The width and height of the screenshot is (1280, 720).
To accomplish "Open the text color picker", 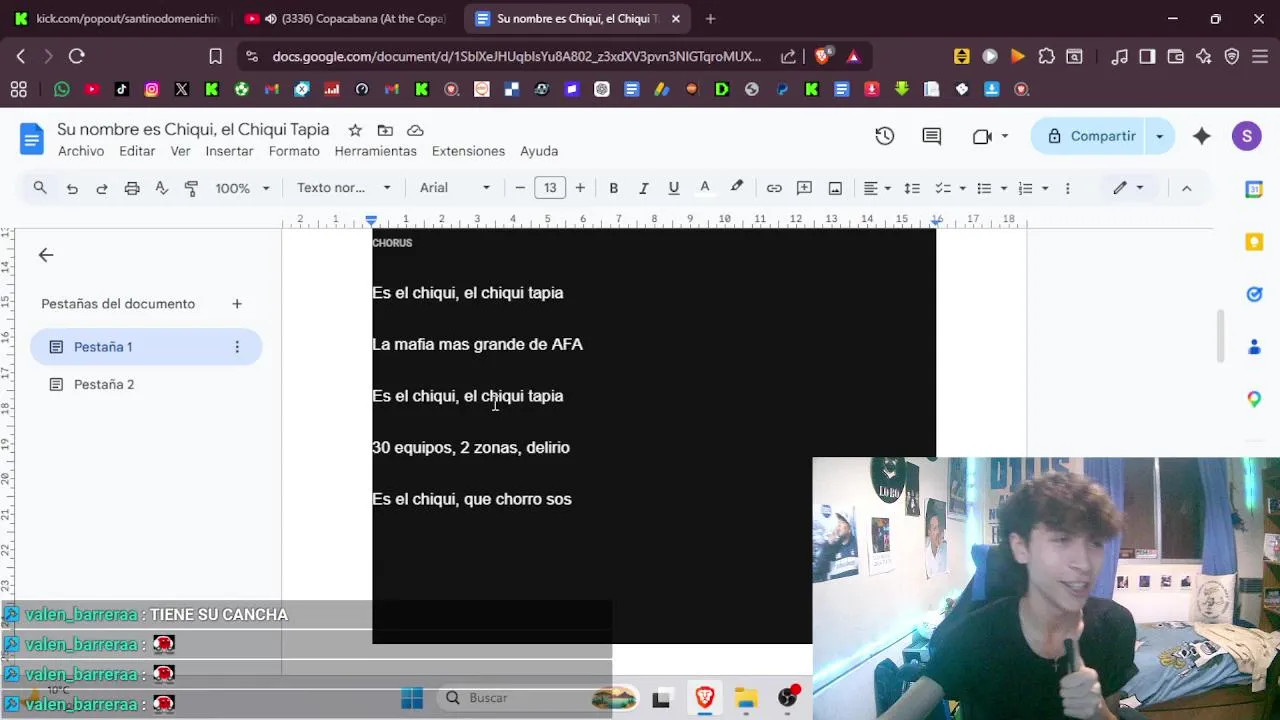I will [705, 188].
